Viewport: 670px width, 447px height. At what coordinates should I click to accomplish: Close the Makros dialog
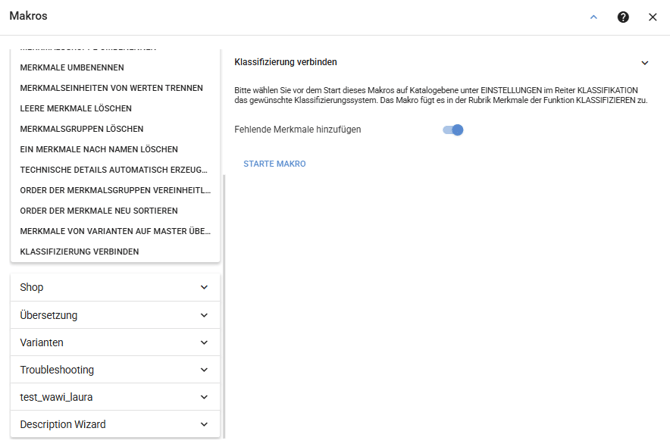[652, 17]
